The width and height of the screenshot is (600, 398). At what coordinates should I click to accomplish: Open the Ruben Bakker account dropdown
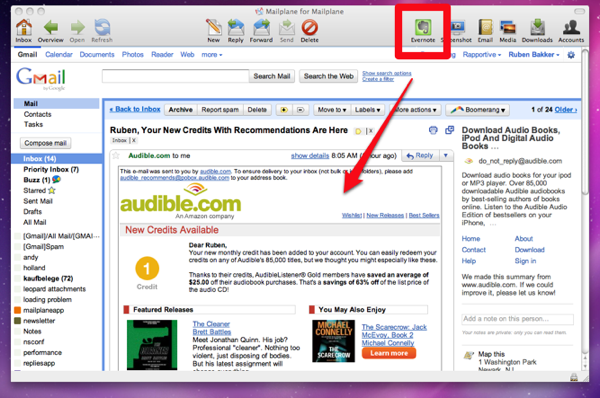tap(534, 55)
